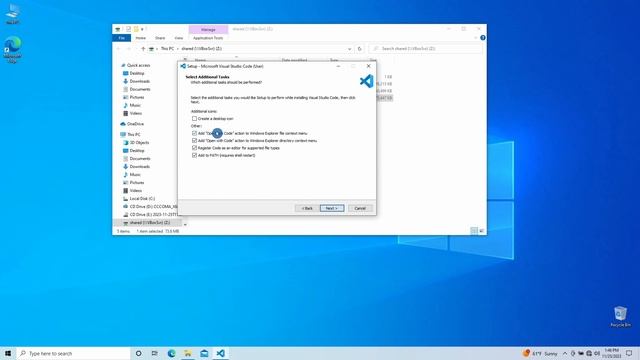Open the Share ribbon tab
The width and height of the screenshot is (640, 360).
tap(160, 38)
